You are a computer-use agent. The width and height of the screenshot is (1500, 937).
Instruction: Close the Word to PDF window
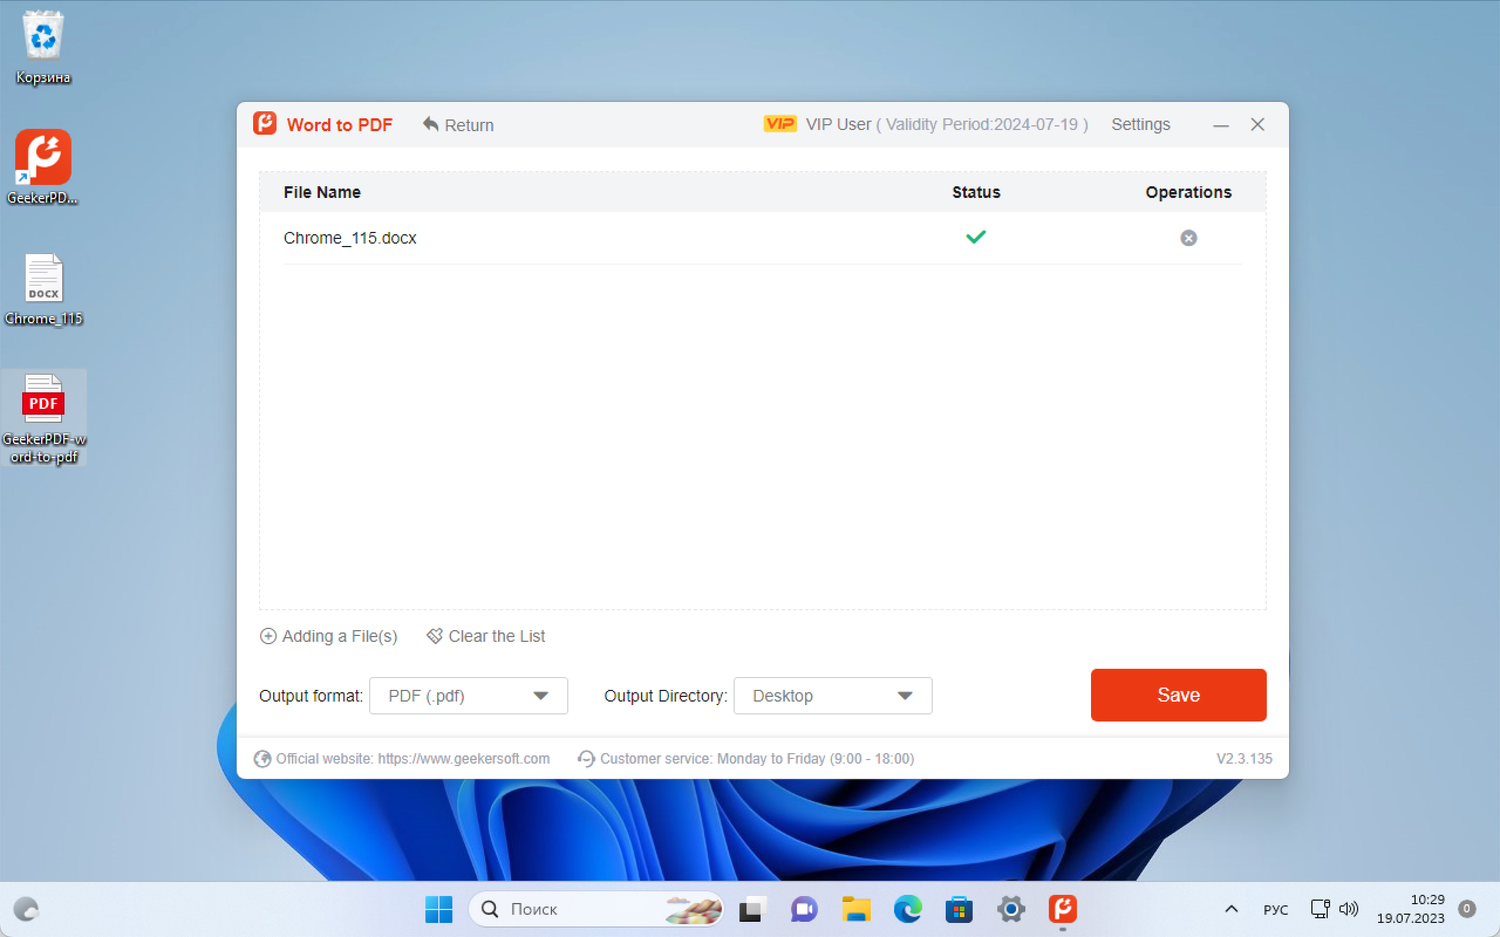tap(1258, 124)
